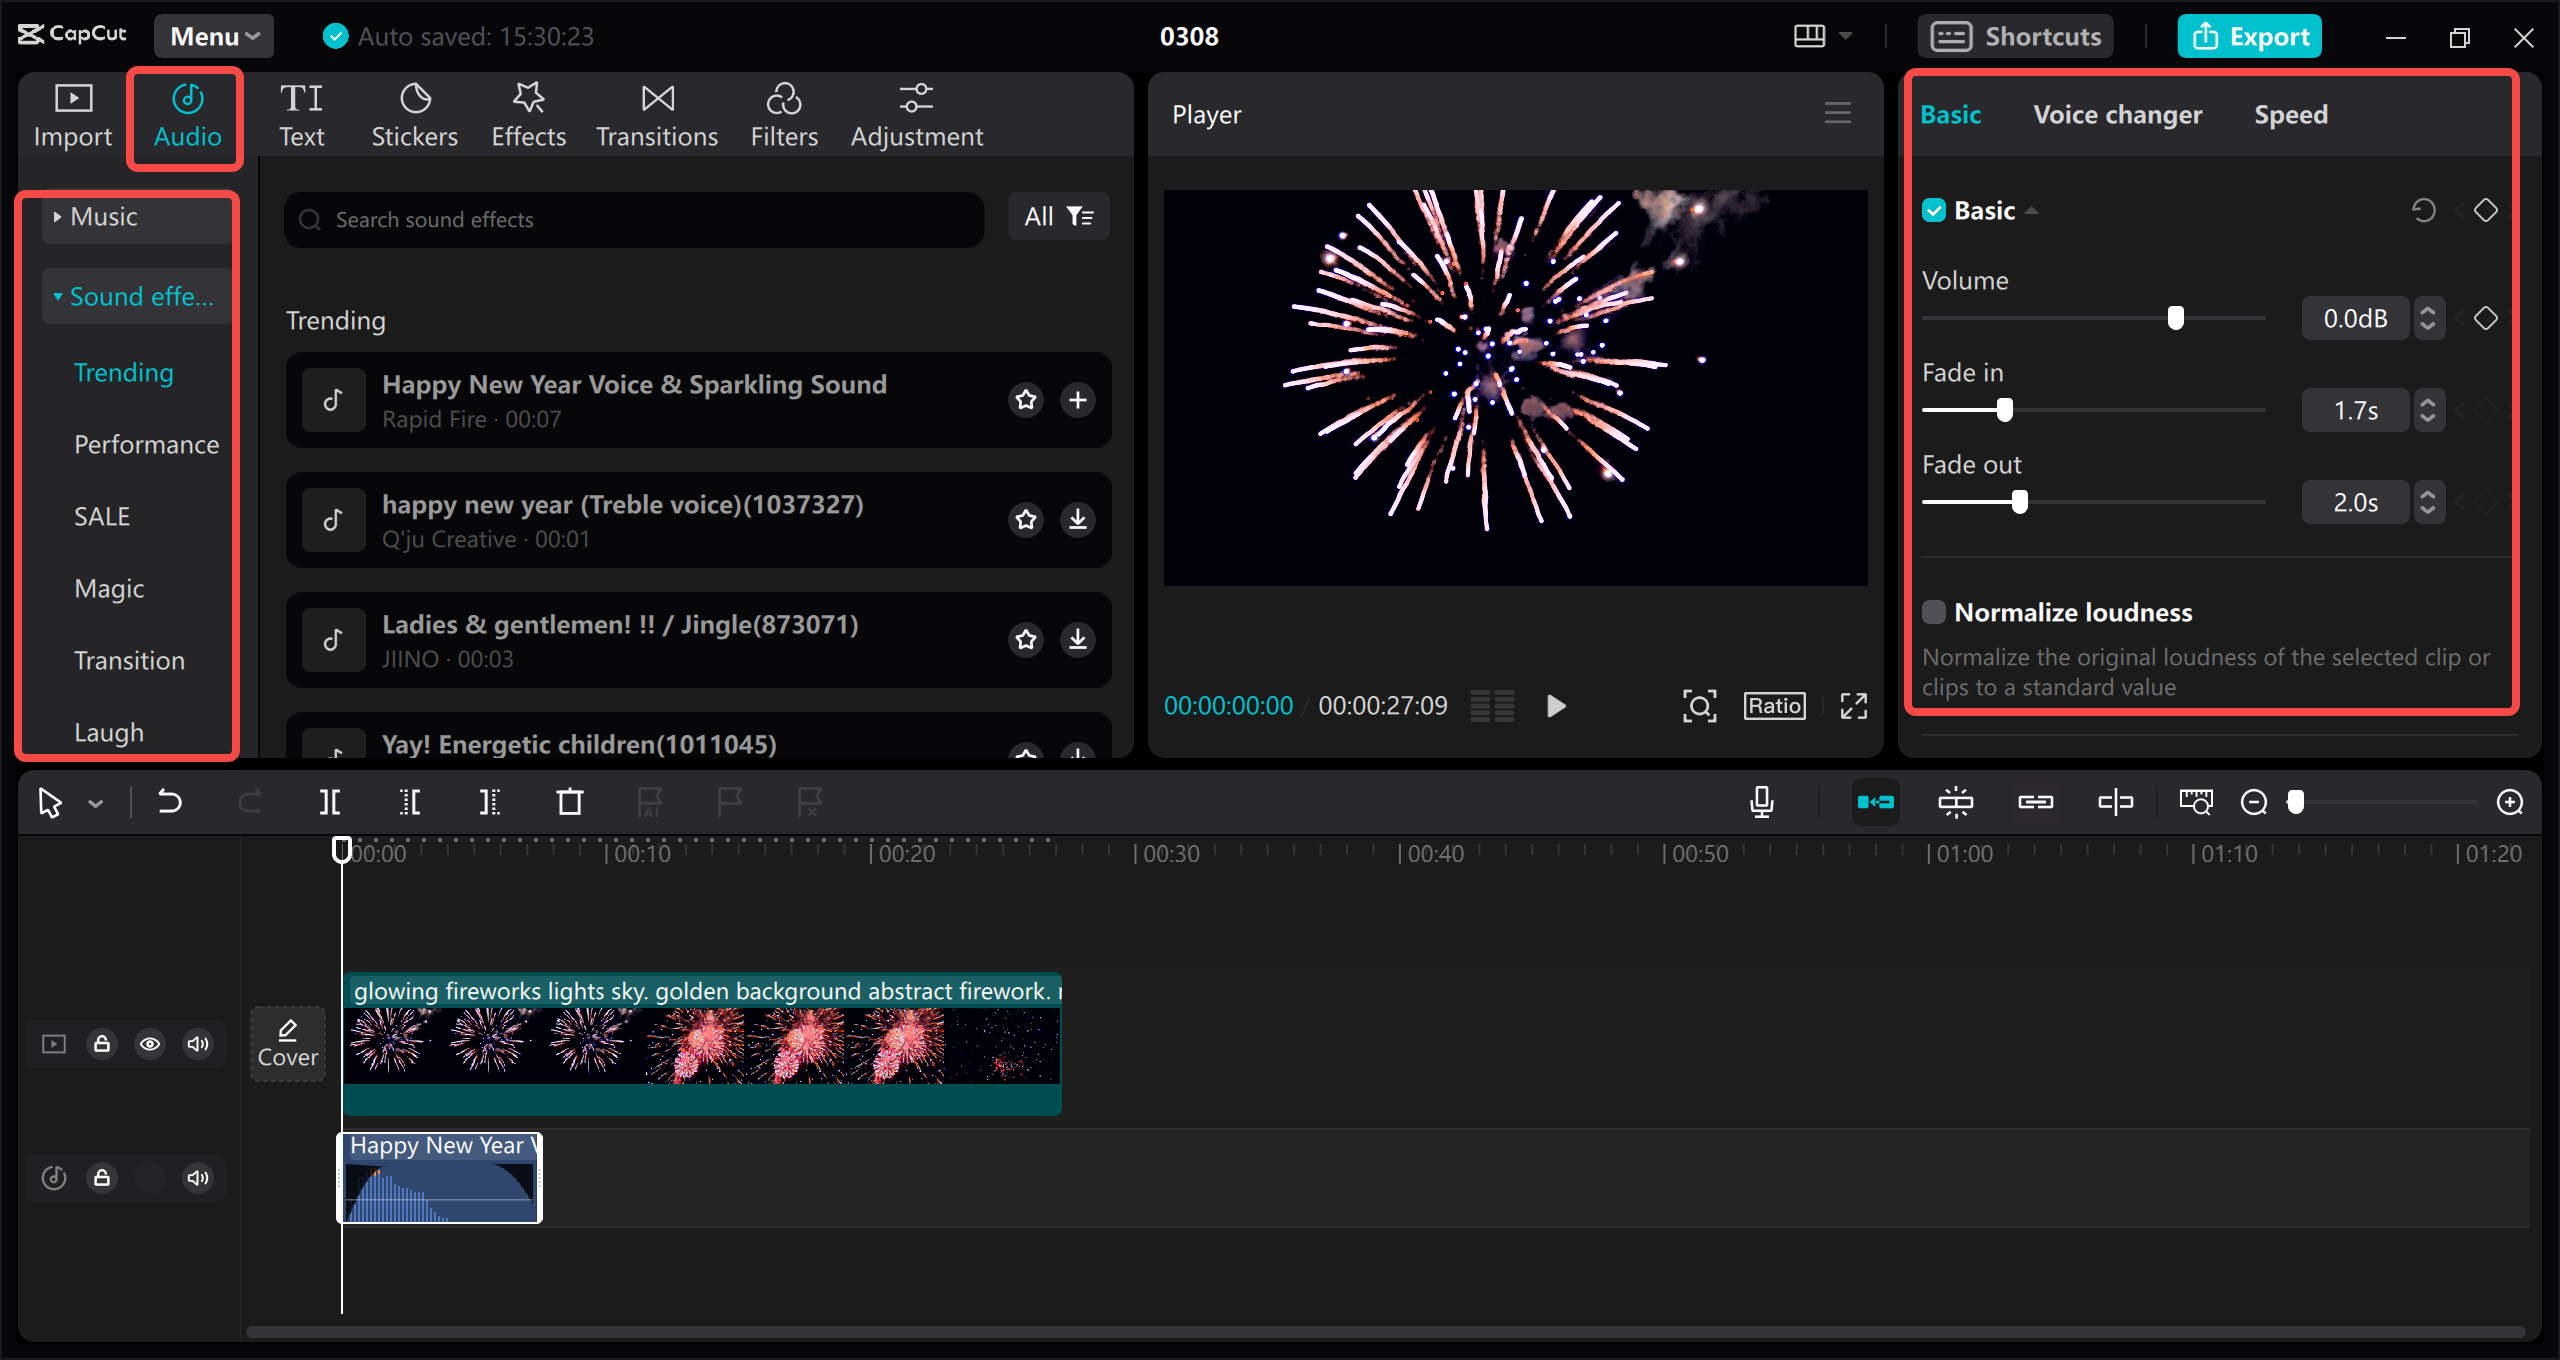The width and height of the screenshot is (2560, 1360).
Task: Open the Effects panel
Action: [528, 112]
